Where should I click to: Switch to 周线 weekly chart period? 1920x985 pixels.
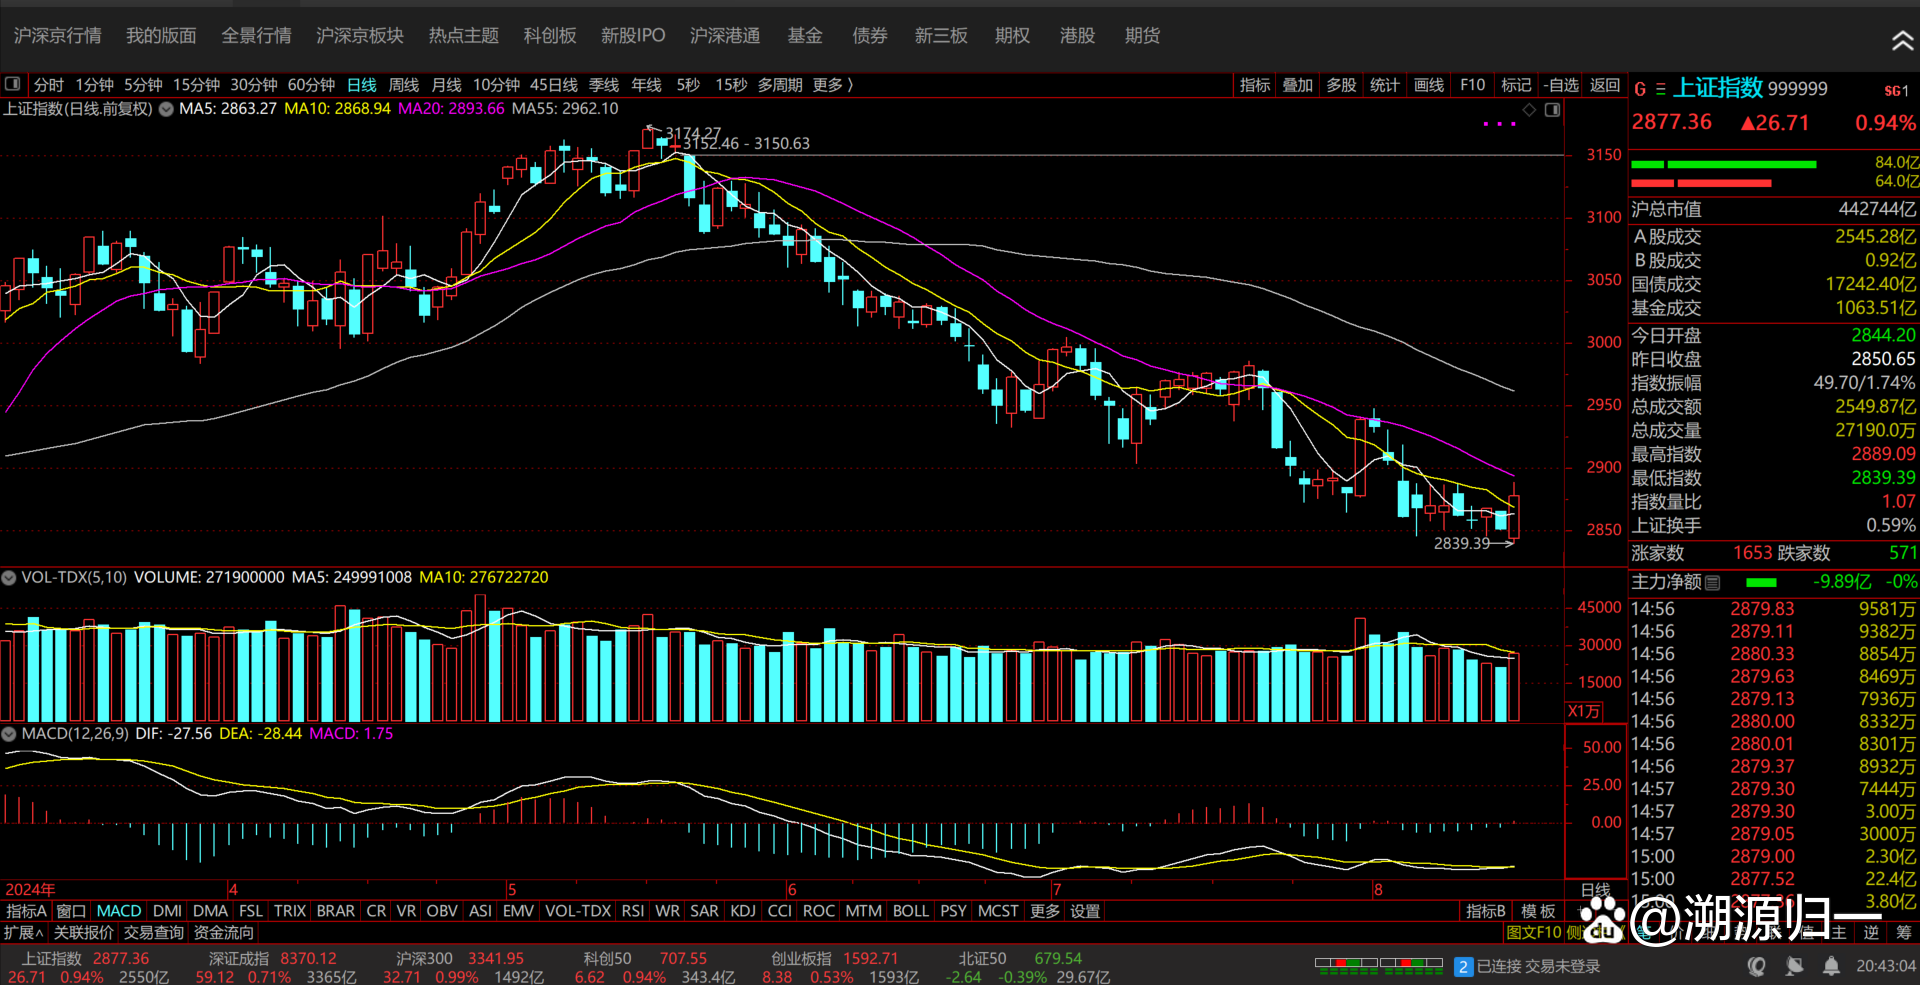[x=403, y=85]
